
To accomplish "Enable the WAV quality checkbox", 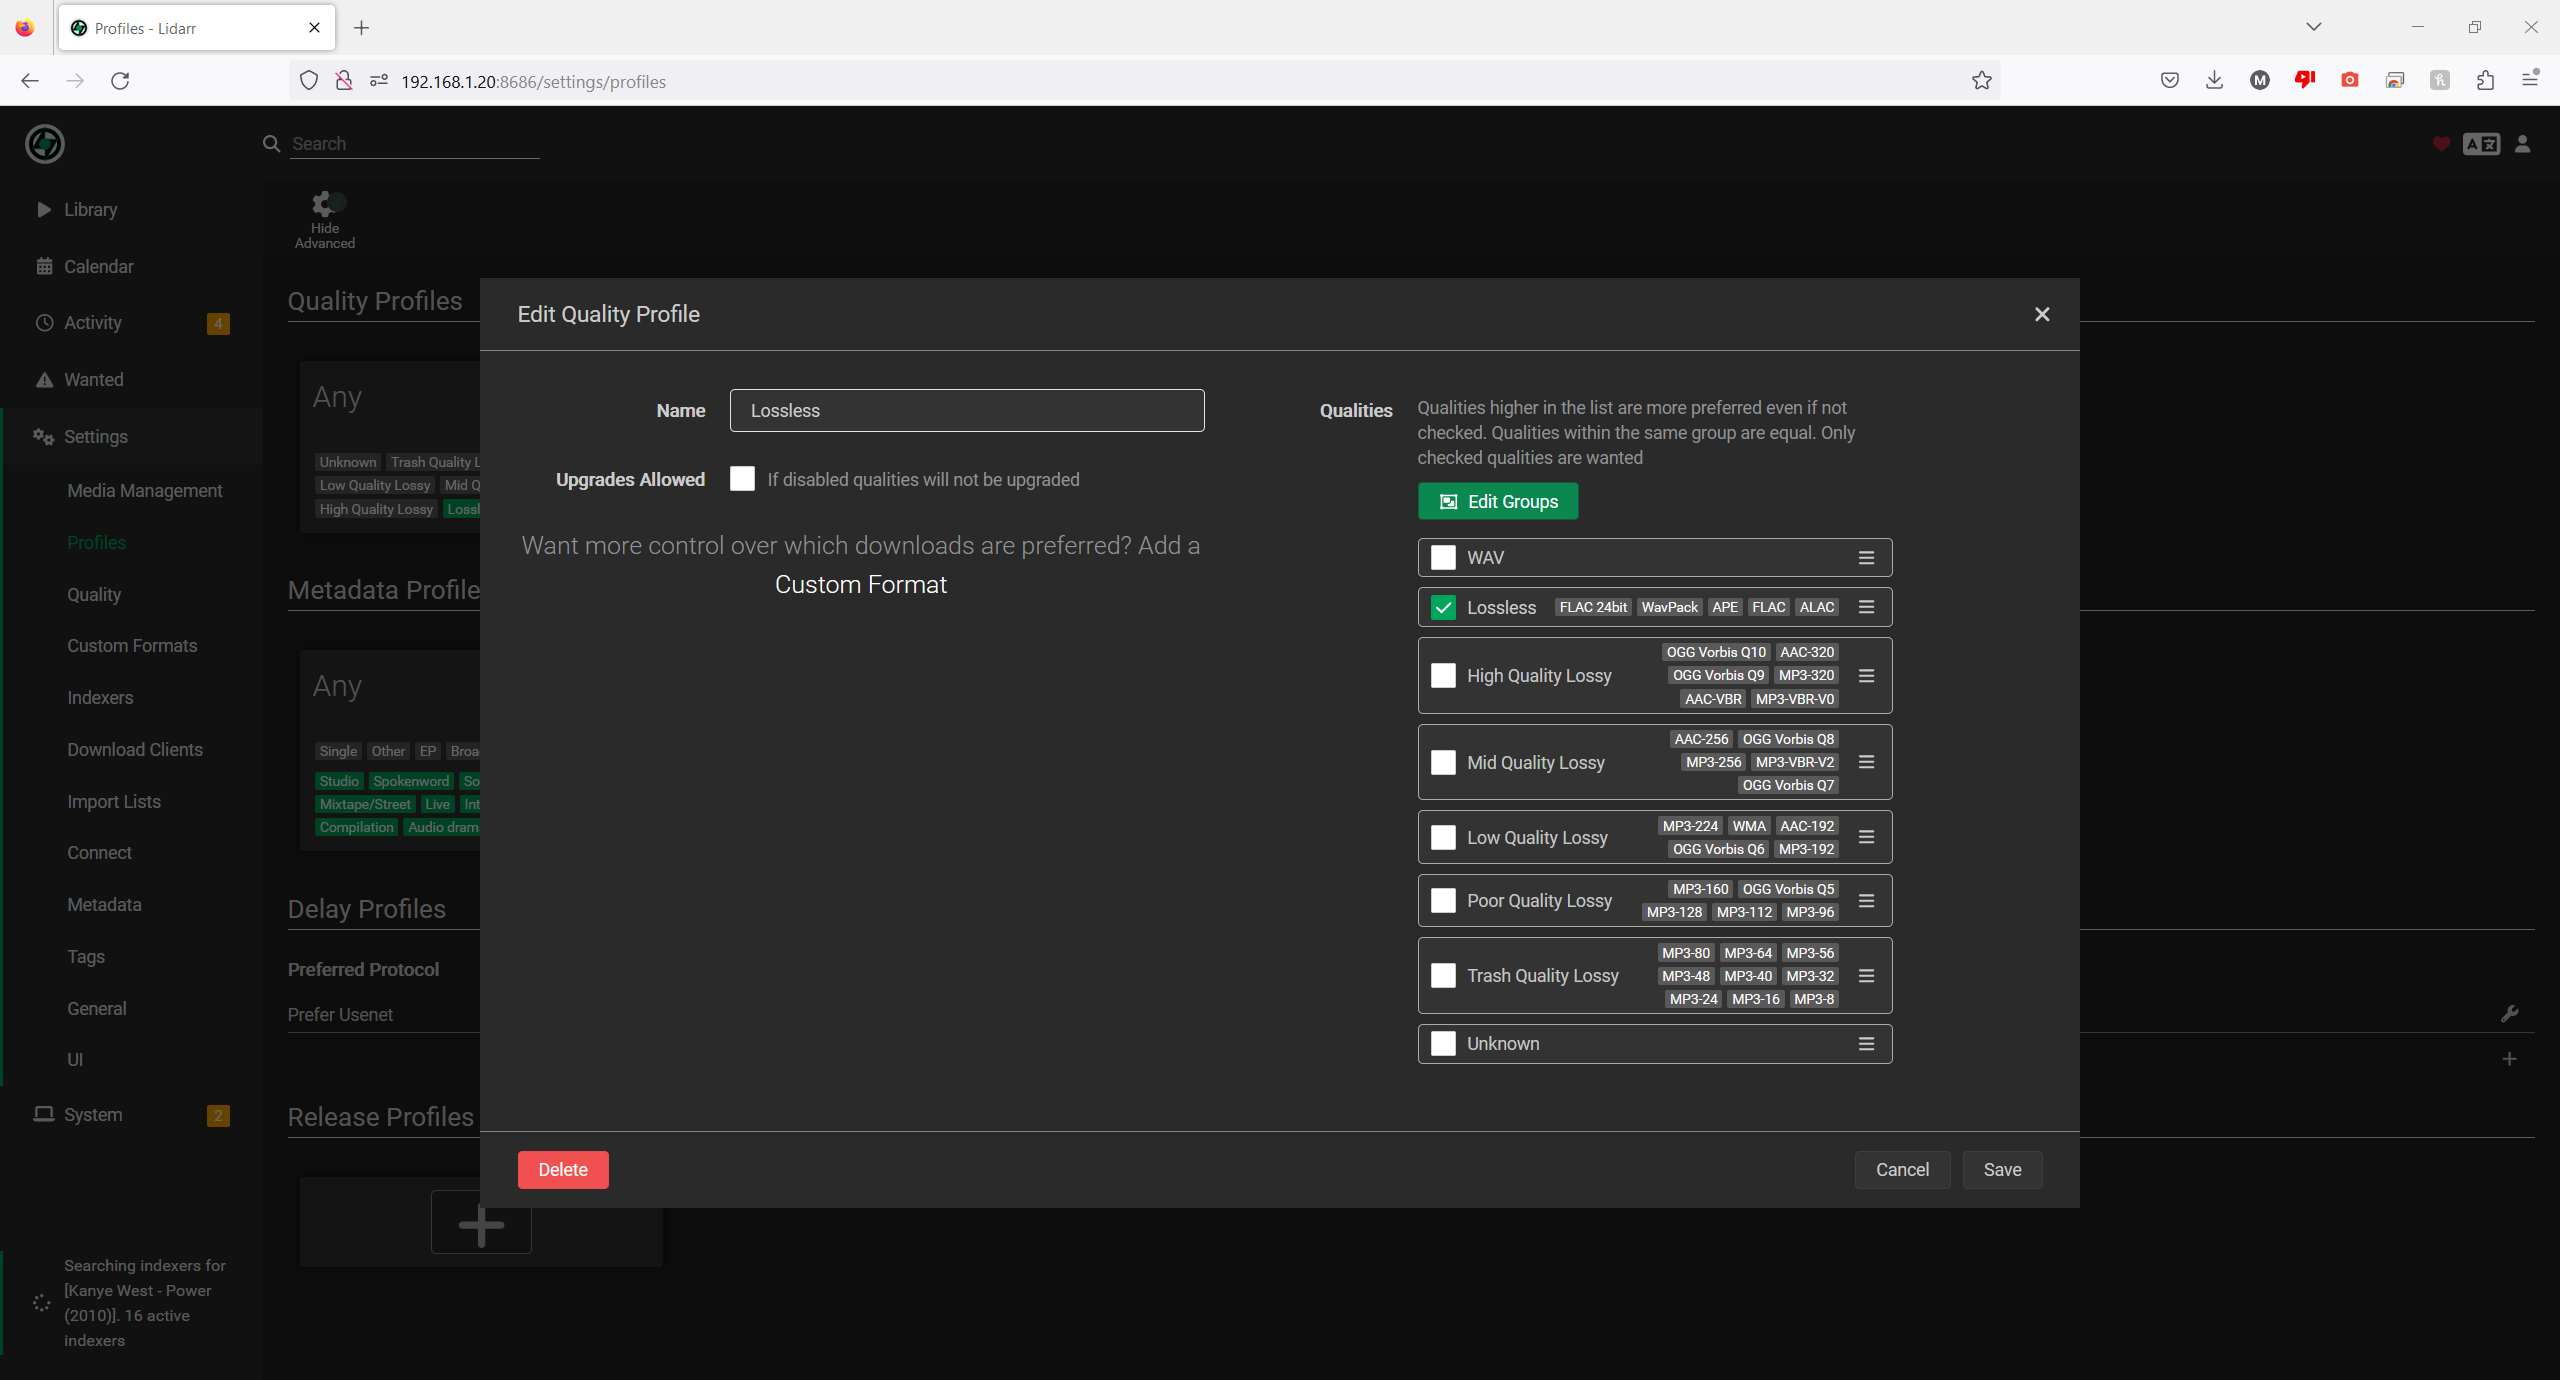I will [1442, 557].
